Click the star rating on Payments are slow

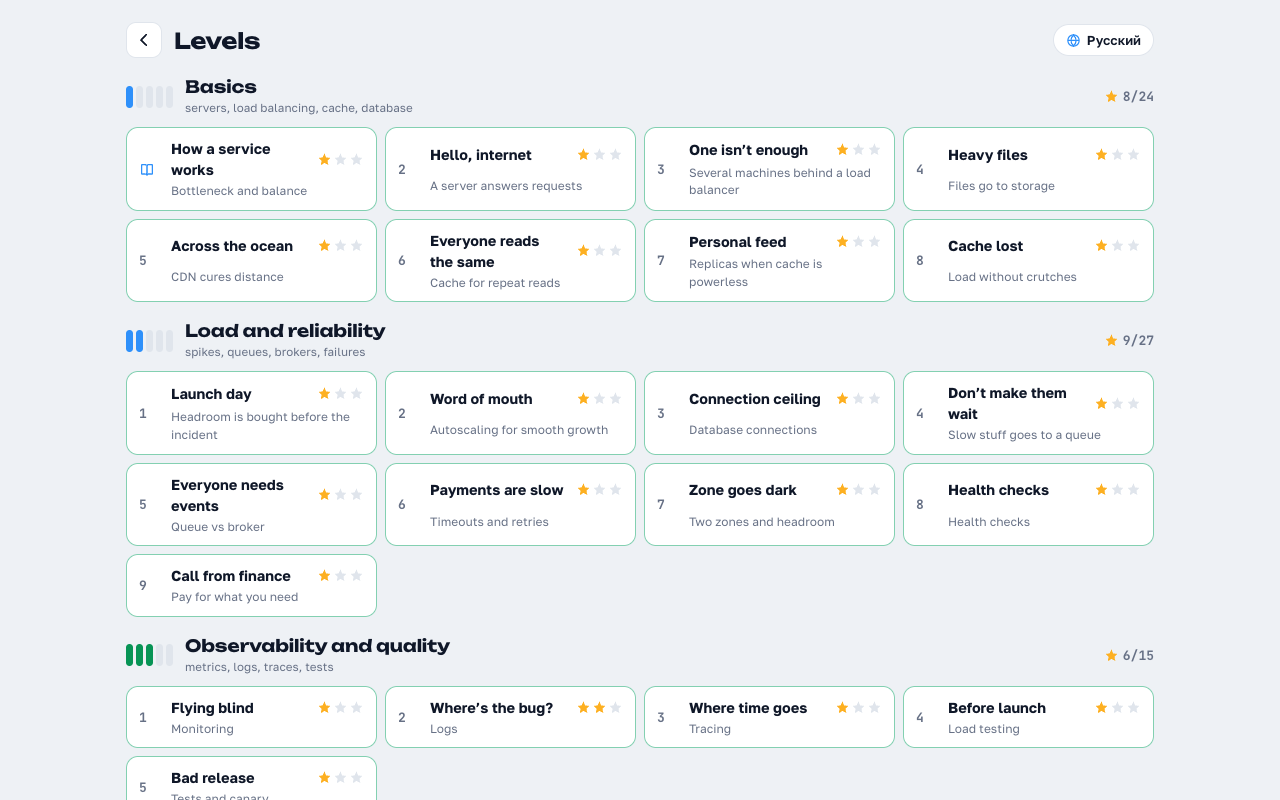(x=599, y=490)
